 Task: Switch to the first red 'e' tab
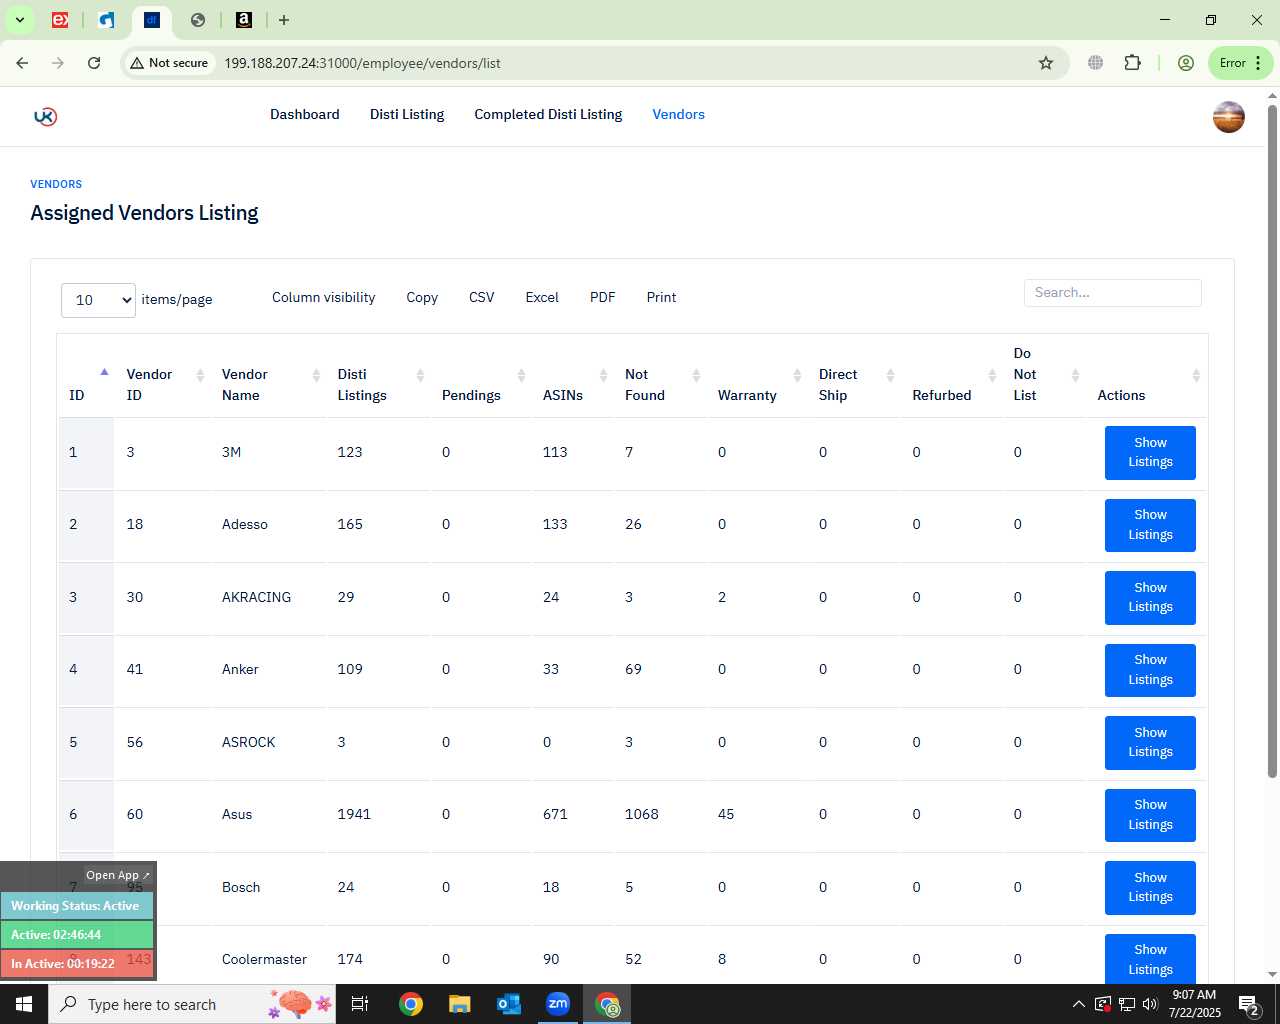(60, 20)
